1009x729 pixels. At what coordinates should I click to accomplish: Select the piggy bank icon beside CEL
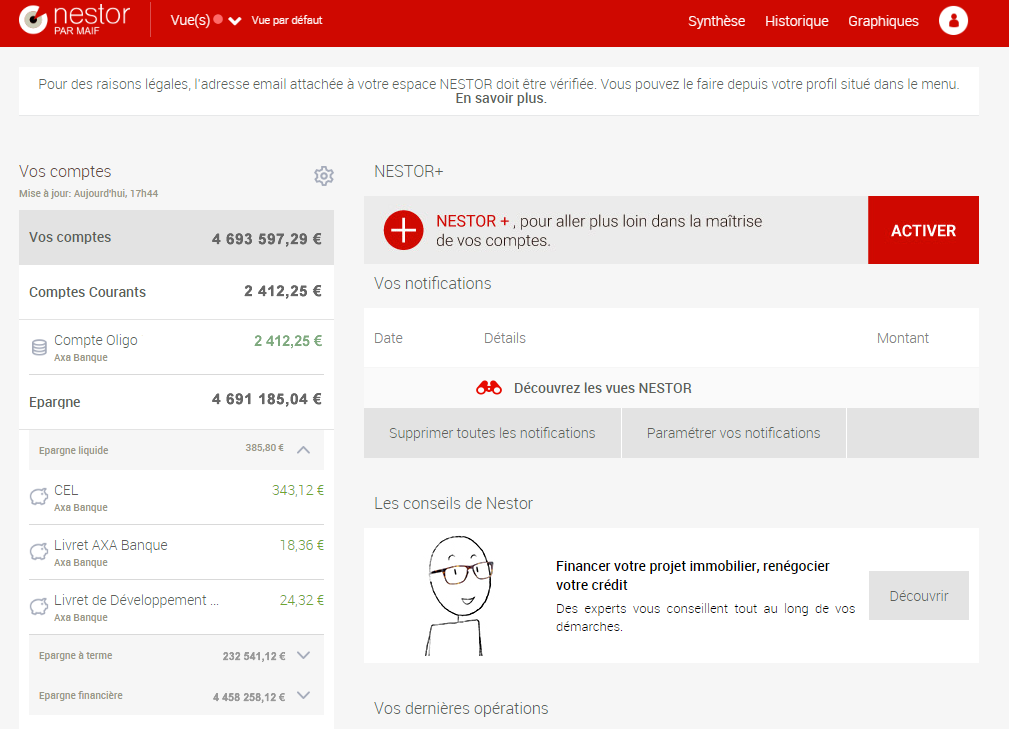click(38, 496)
